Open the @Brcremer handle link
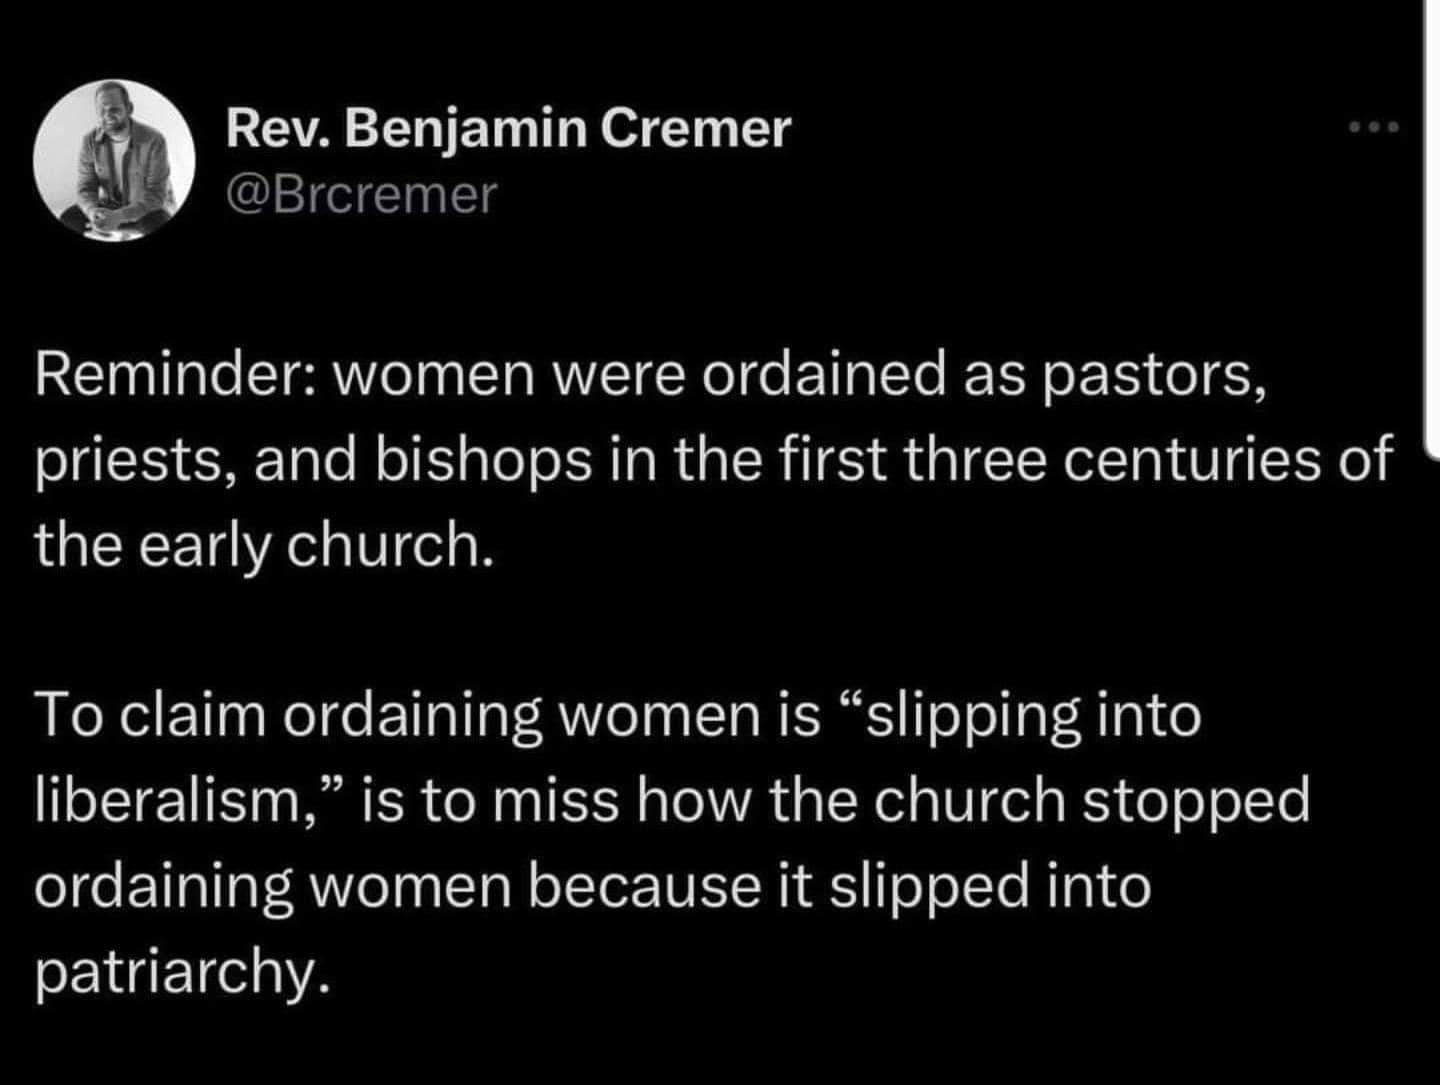 pyautogui.click(x=360, y=195)
